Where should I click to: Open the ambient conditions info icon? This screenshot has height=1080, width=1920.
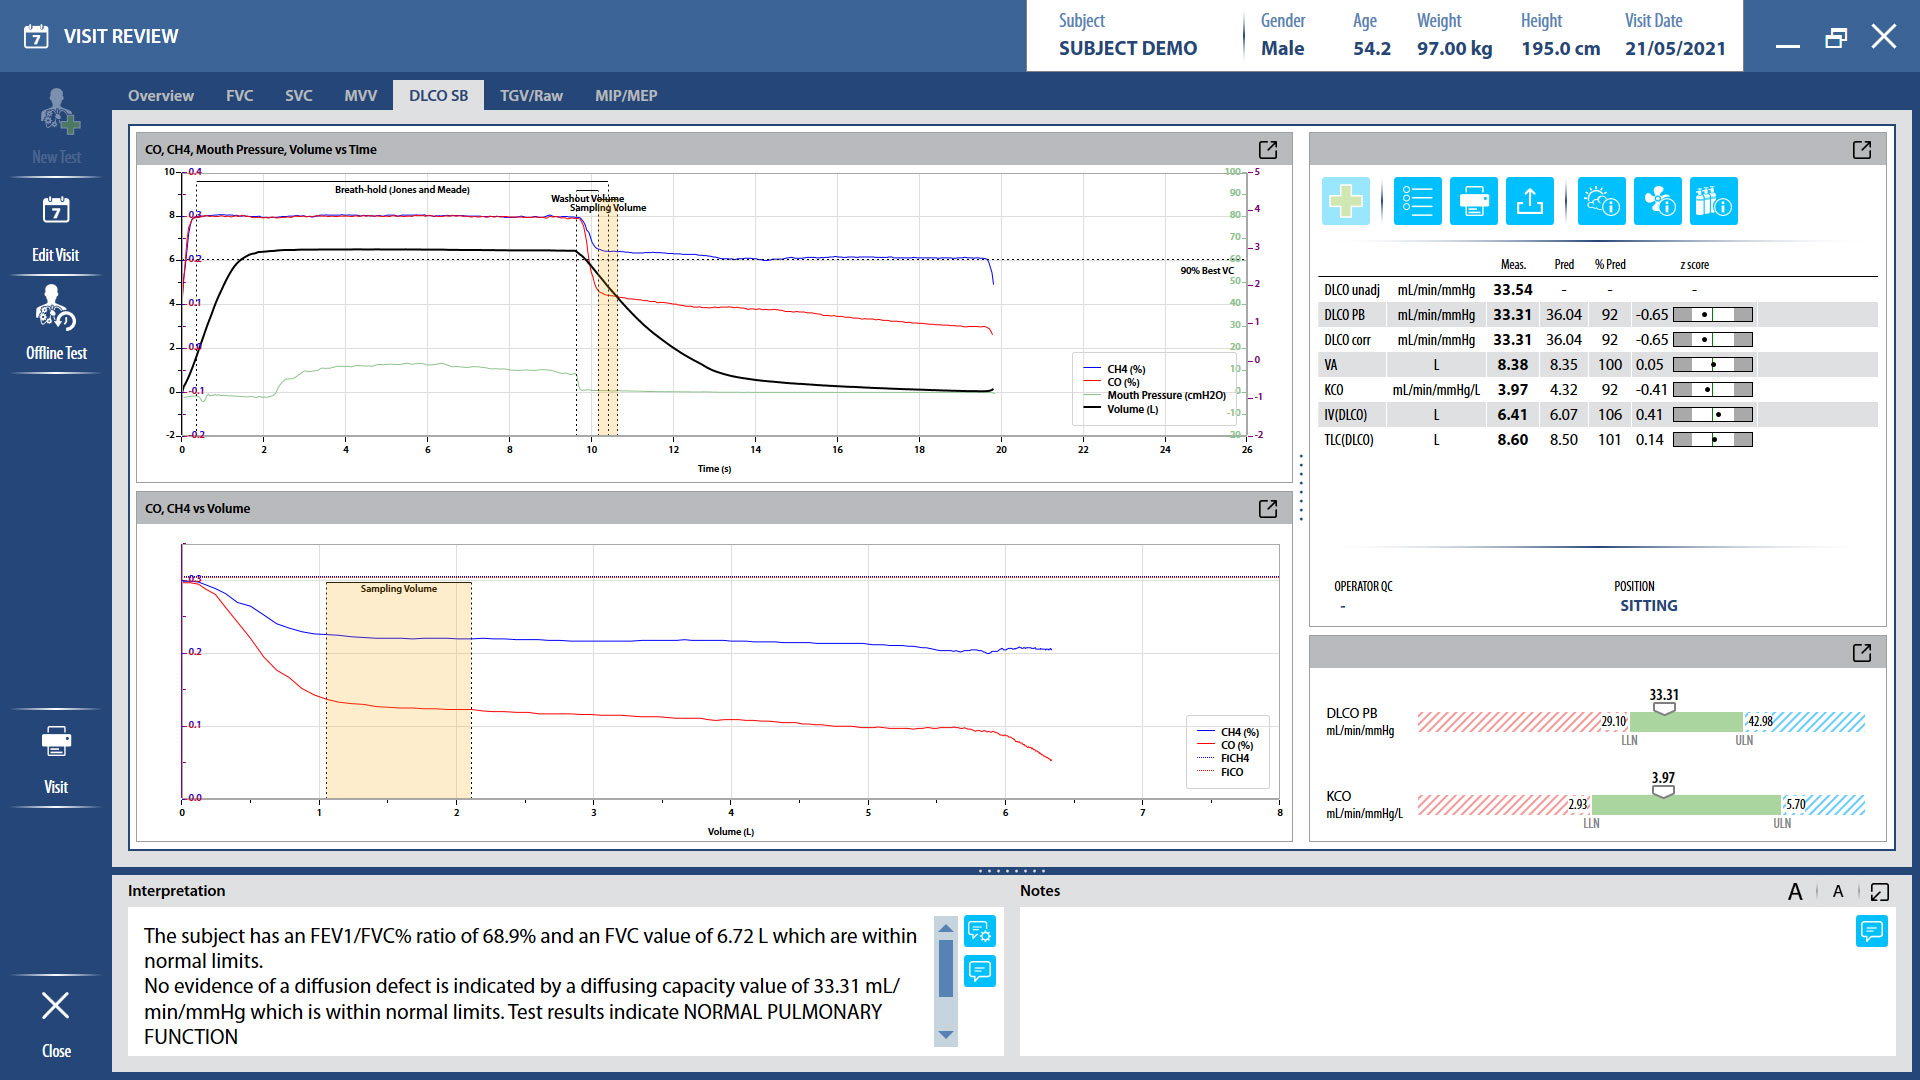(1601, 201)
